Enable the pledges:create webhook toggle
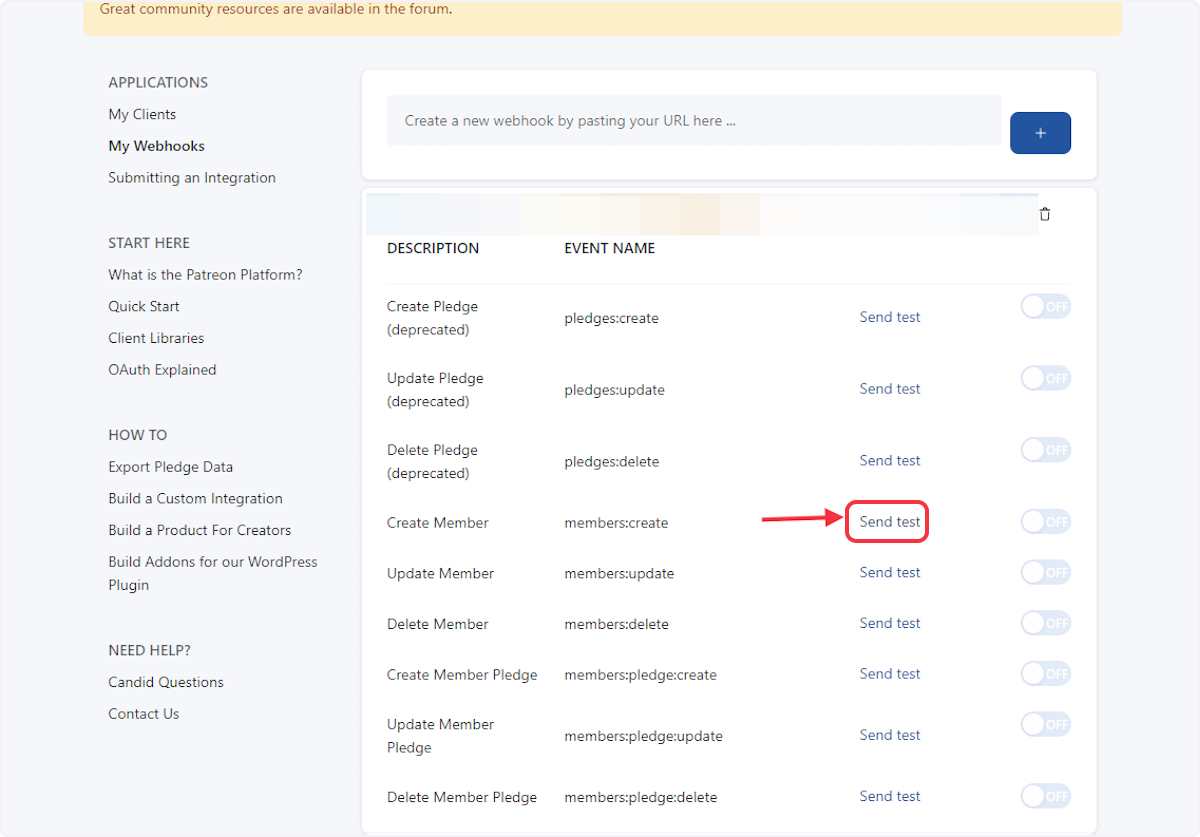 pos(1045,306)
